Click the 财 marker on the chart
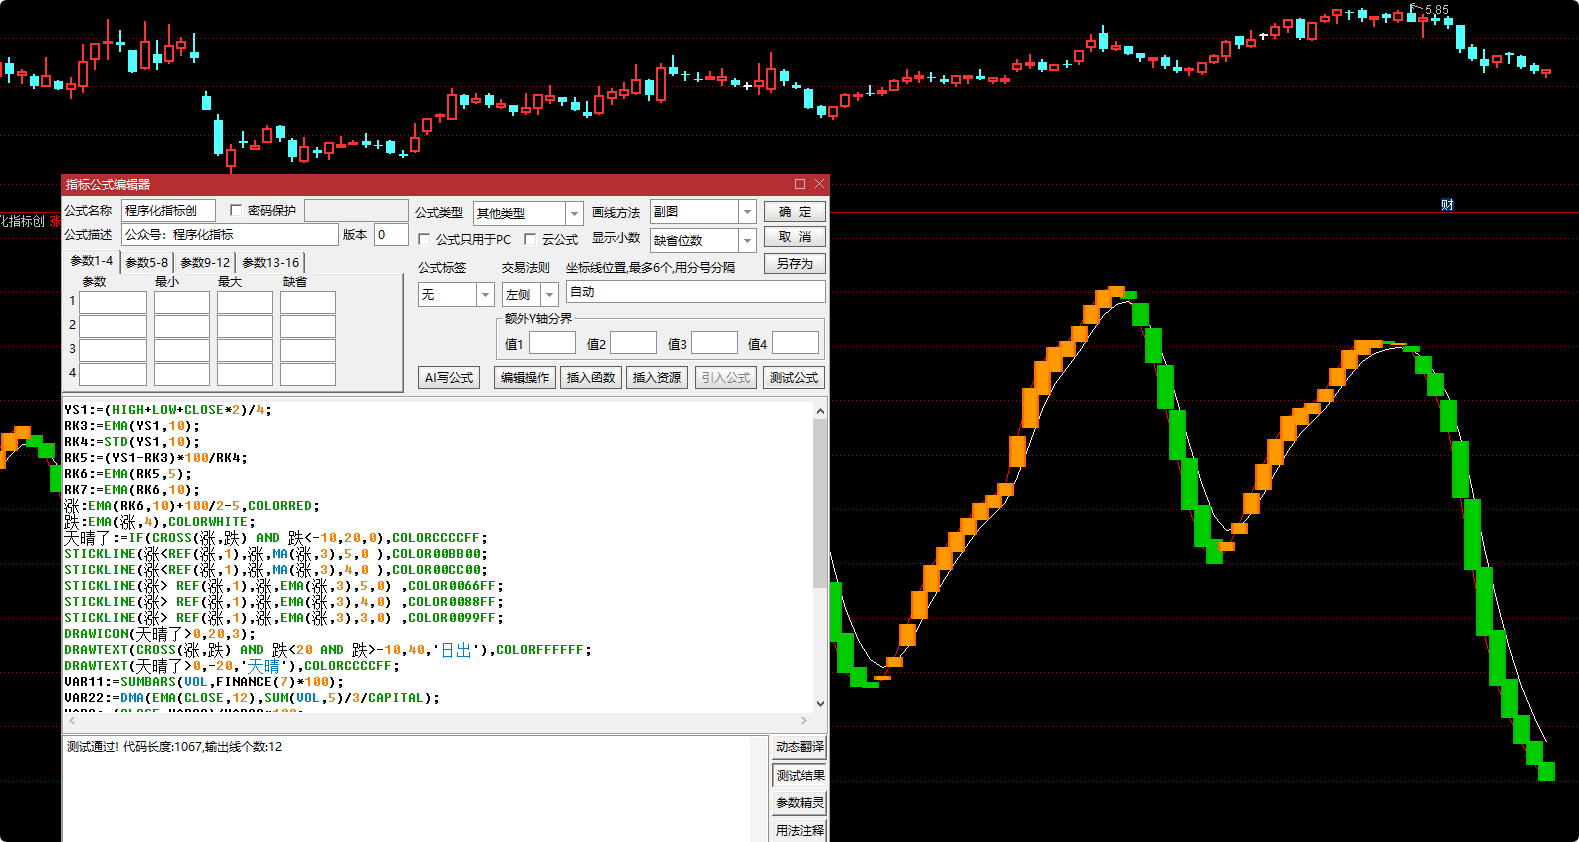Viewport: 1579px width, 842px height. [x=1446, y=204]
